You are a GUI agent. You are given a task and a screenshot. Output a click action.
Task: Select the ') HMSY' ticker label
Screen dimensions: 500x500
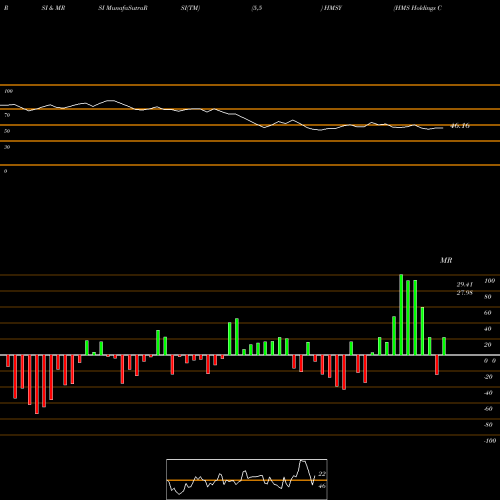click(x=331, y=8)
